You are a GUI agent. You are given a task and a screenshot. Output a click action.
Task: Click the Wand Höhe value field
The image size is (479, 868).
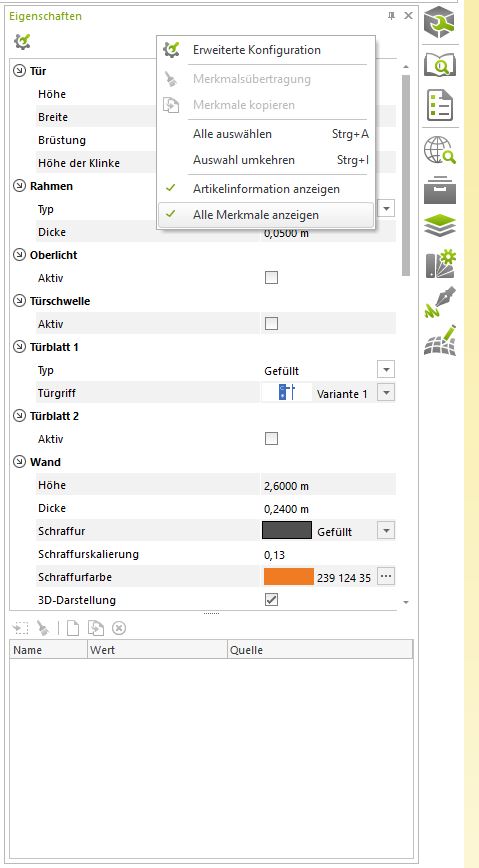pos(328,485)
